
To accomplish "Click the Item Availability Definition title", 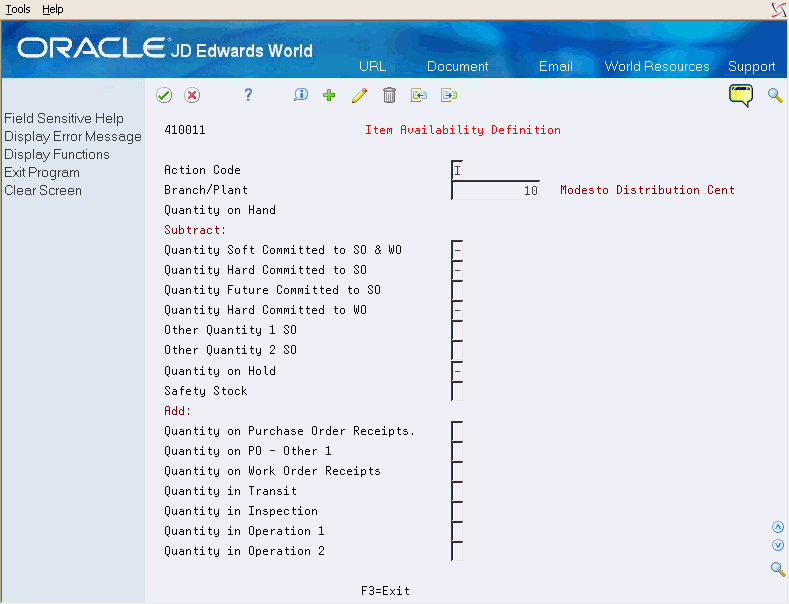I will click(x=462, y=130).
